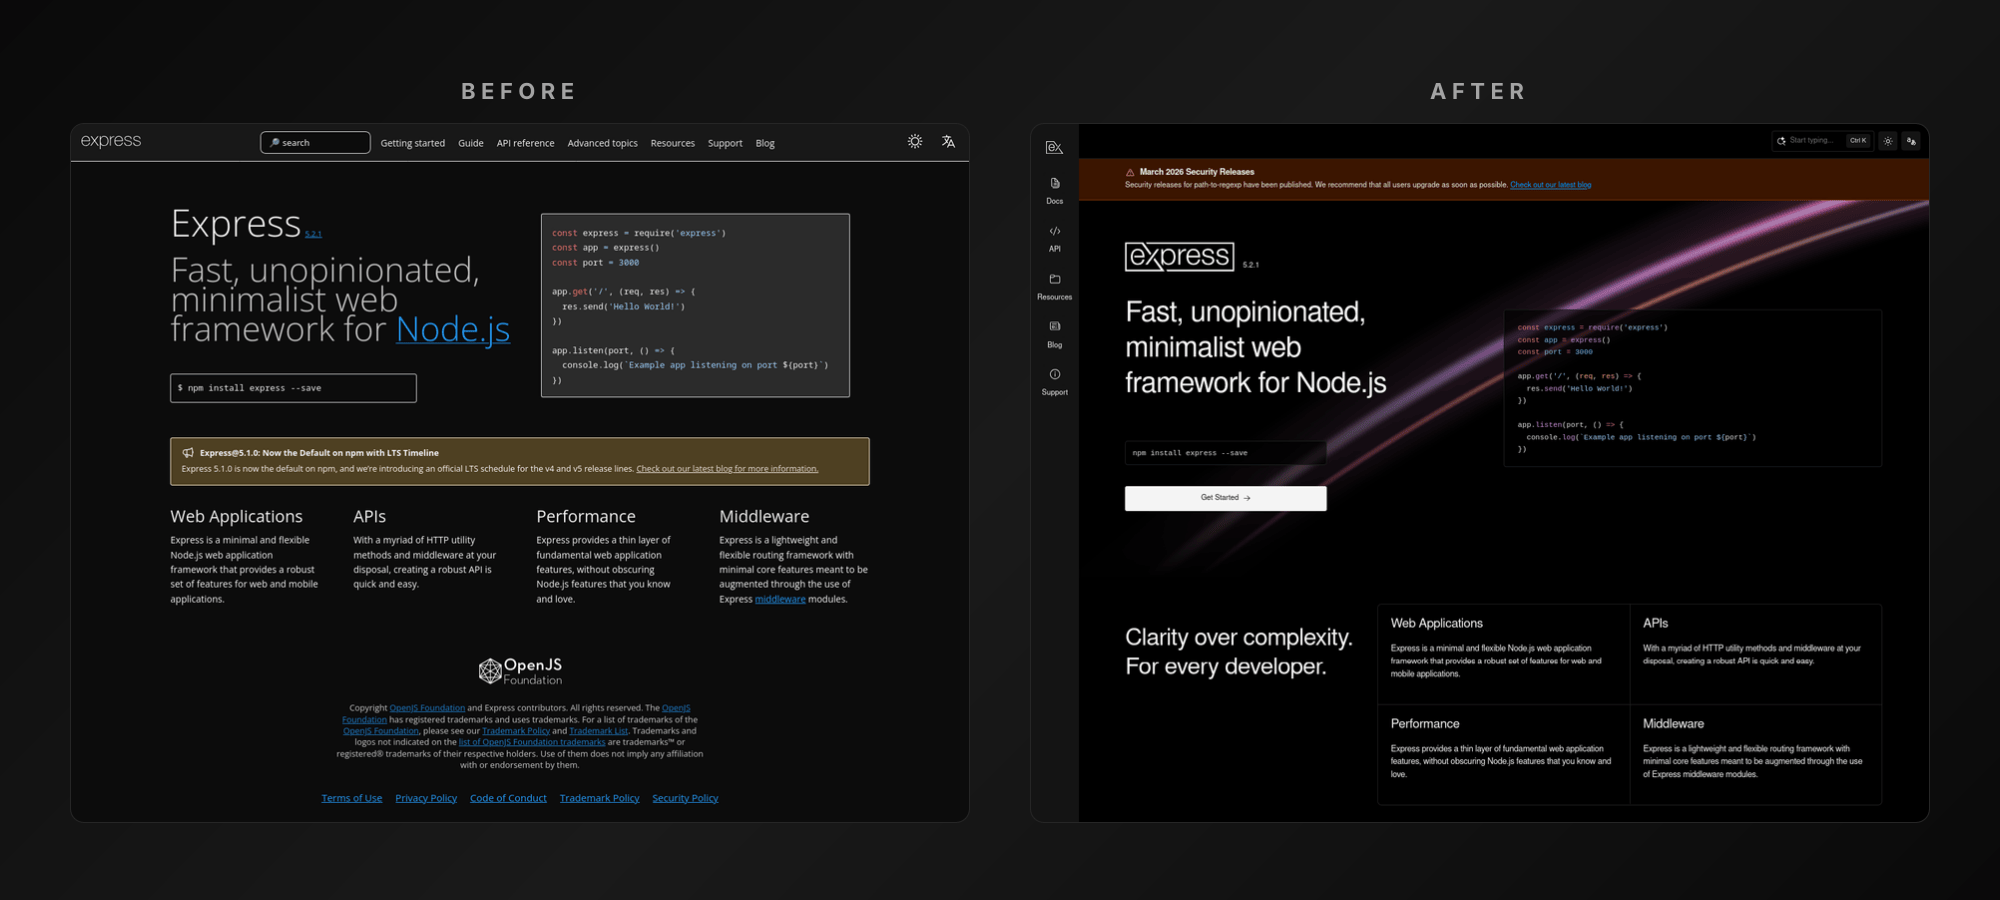The image size is (2000, 900).
Task: Open Docs in the After sidebar
Action: [1054, 190]
